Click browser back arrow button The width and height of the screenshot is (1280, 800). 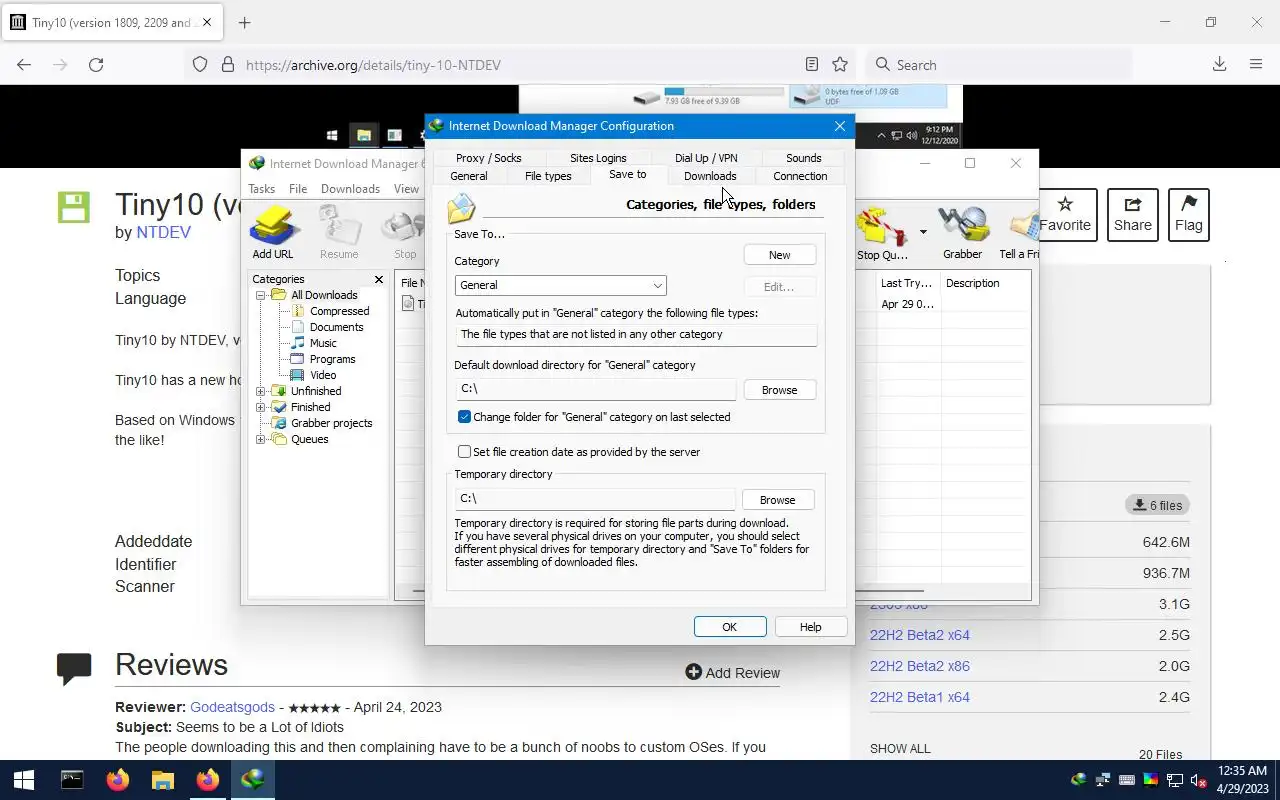[24, 64]
